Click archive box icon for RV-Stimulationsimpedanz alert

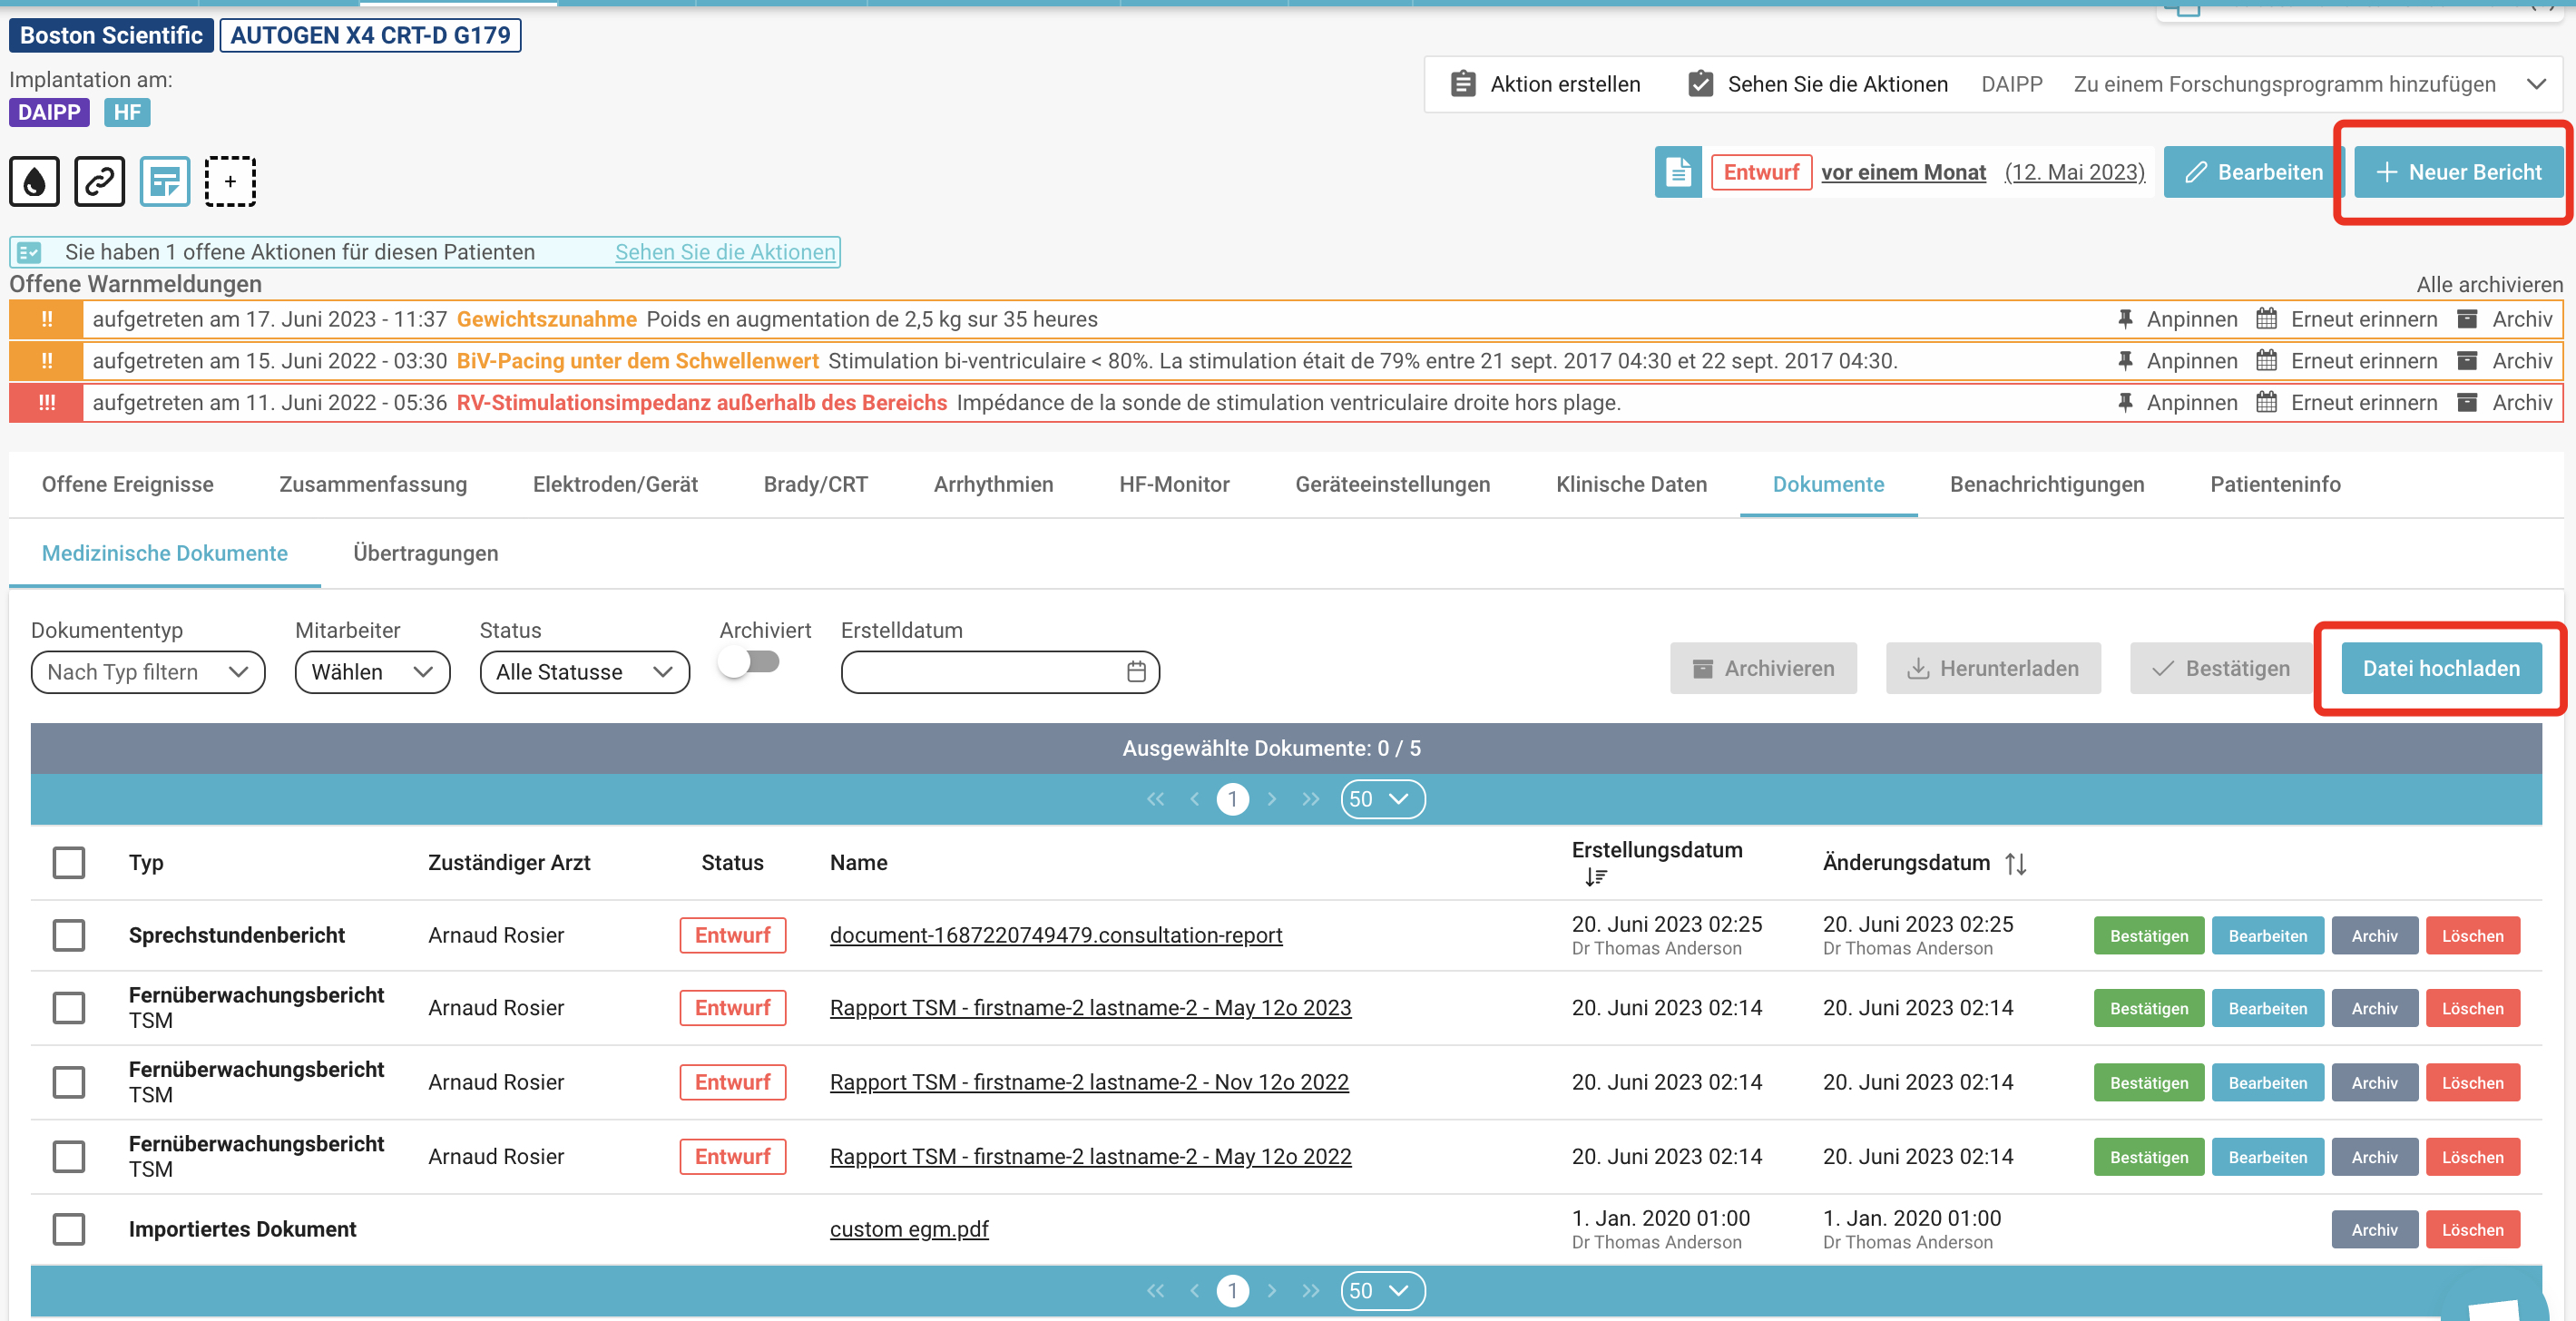[2467, 403]
